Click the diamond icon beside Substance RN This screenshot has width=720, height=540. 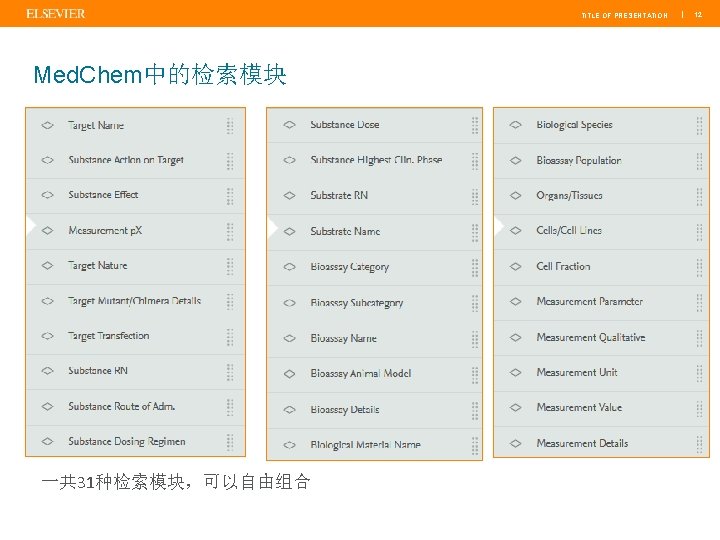[47, 371]
